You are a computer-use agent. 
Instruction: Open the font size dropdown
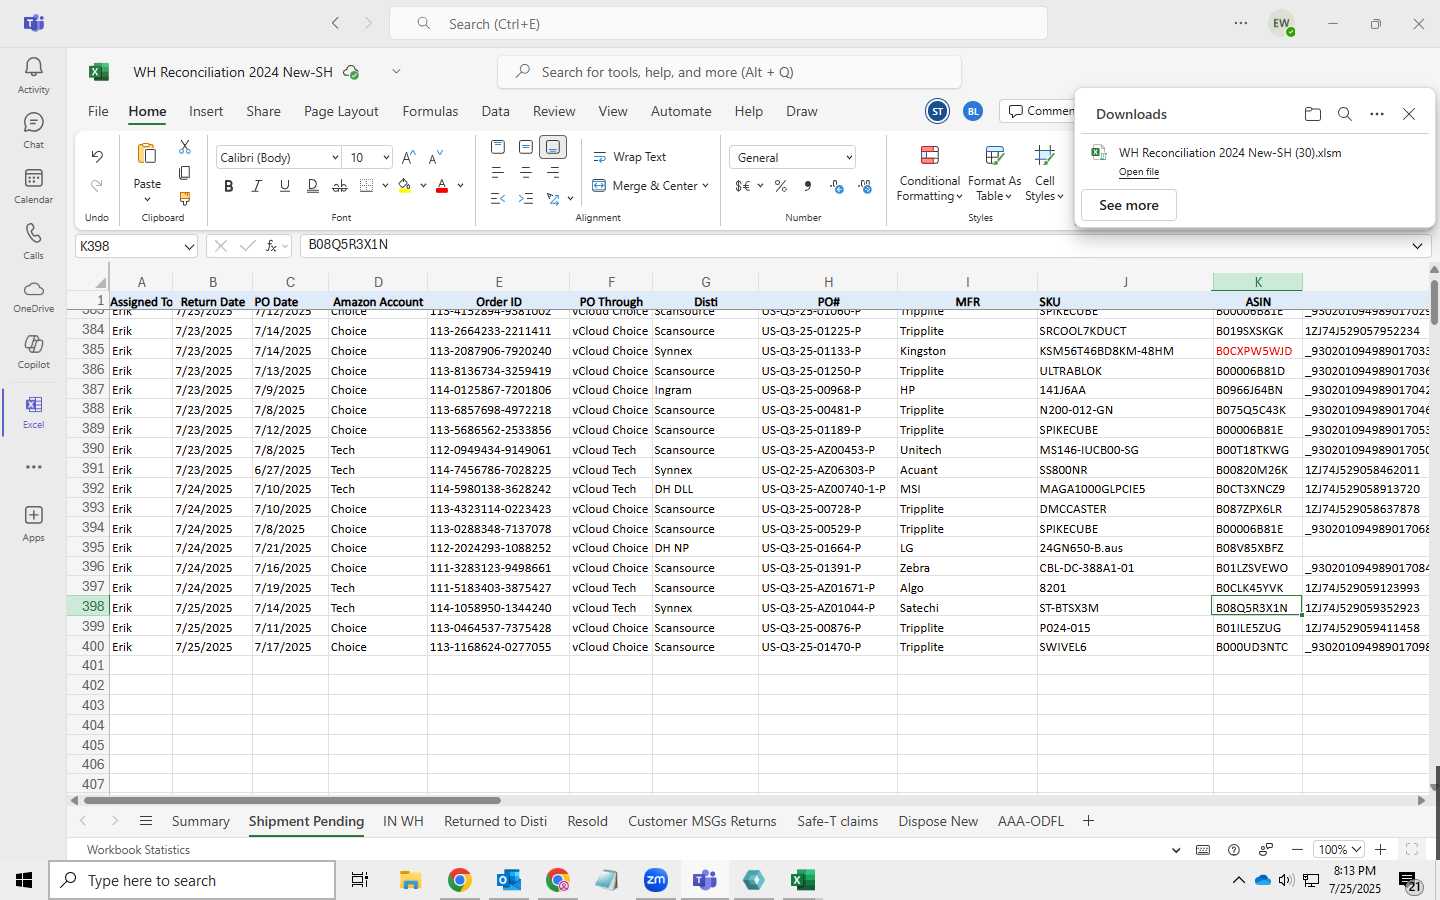tap(385, 158)
